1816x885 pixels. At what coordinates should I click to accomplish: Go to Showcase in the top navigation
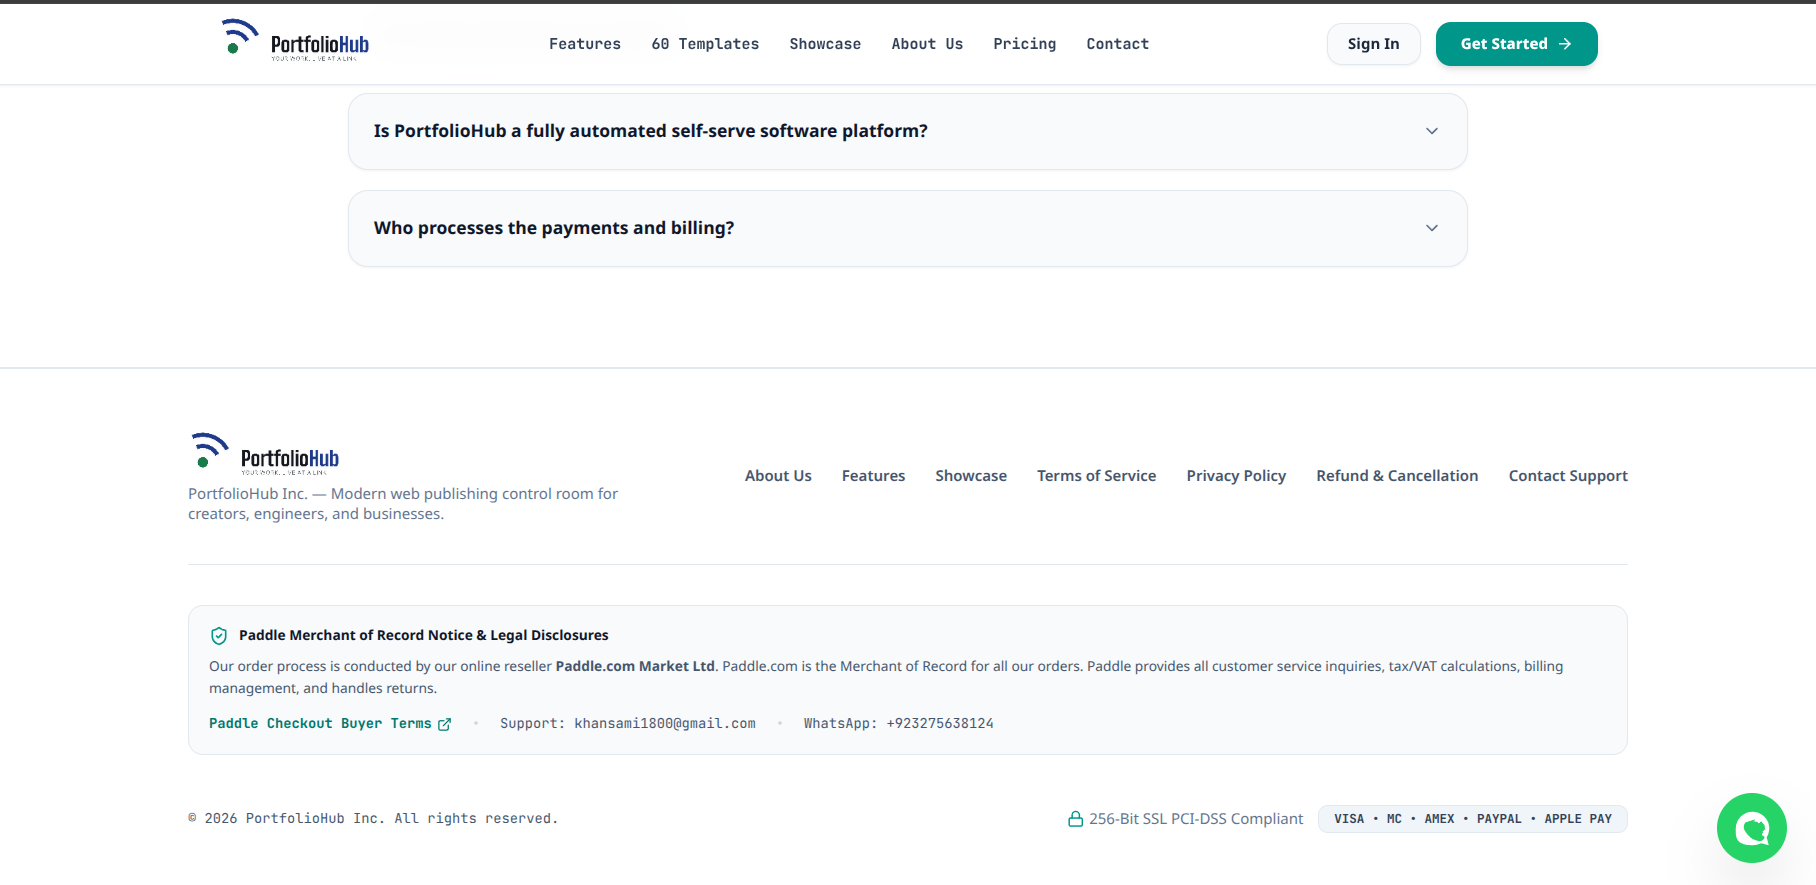coord(825,44)
